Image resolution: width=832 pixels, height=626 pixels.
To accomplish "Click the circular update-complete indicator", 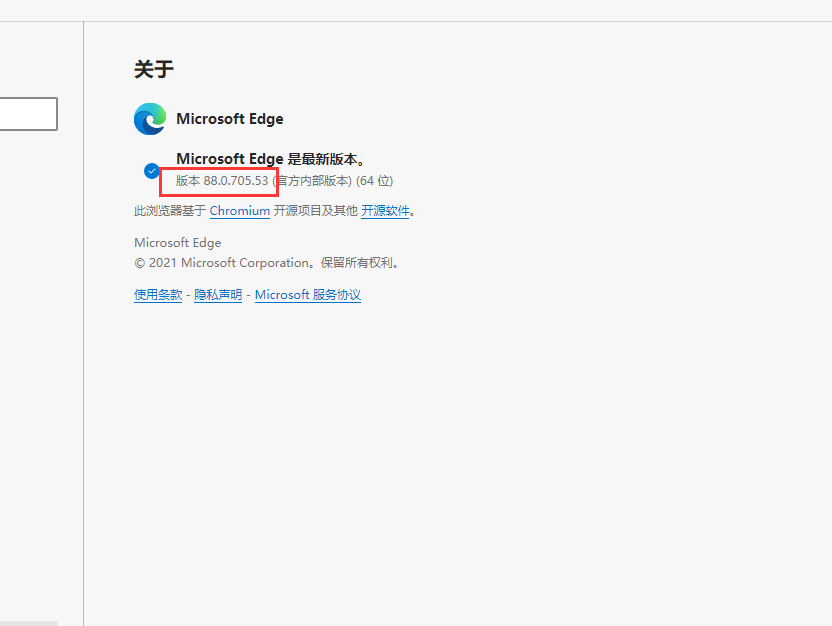I will click(151, 170).
